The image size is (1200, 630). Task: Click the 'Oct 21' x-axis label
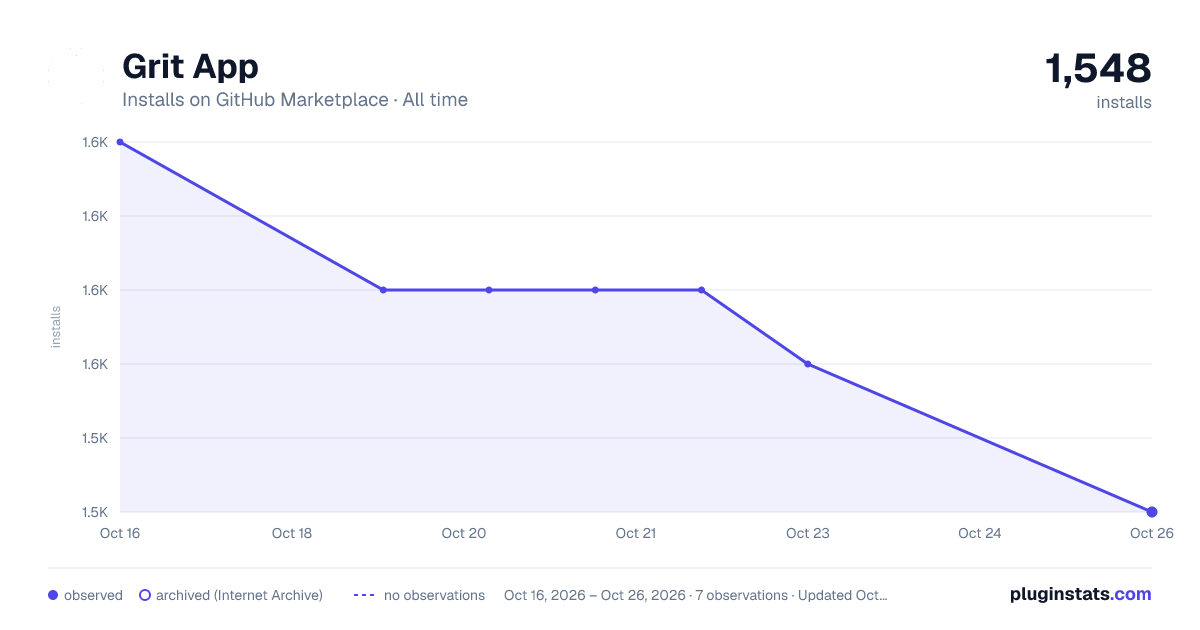point(636,533)
